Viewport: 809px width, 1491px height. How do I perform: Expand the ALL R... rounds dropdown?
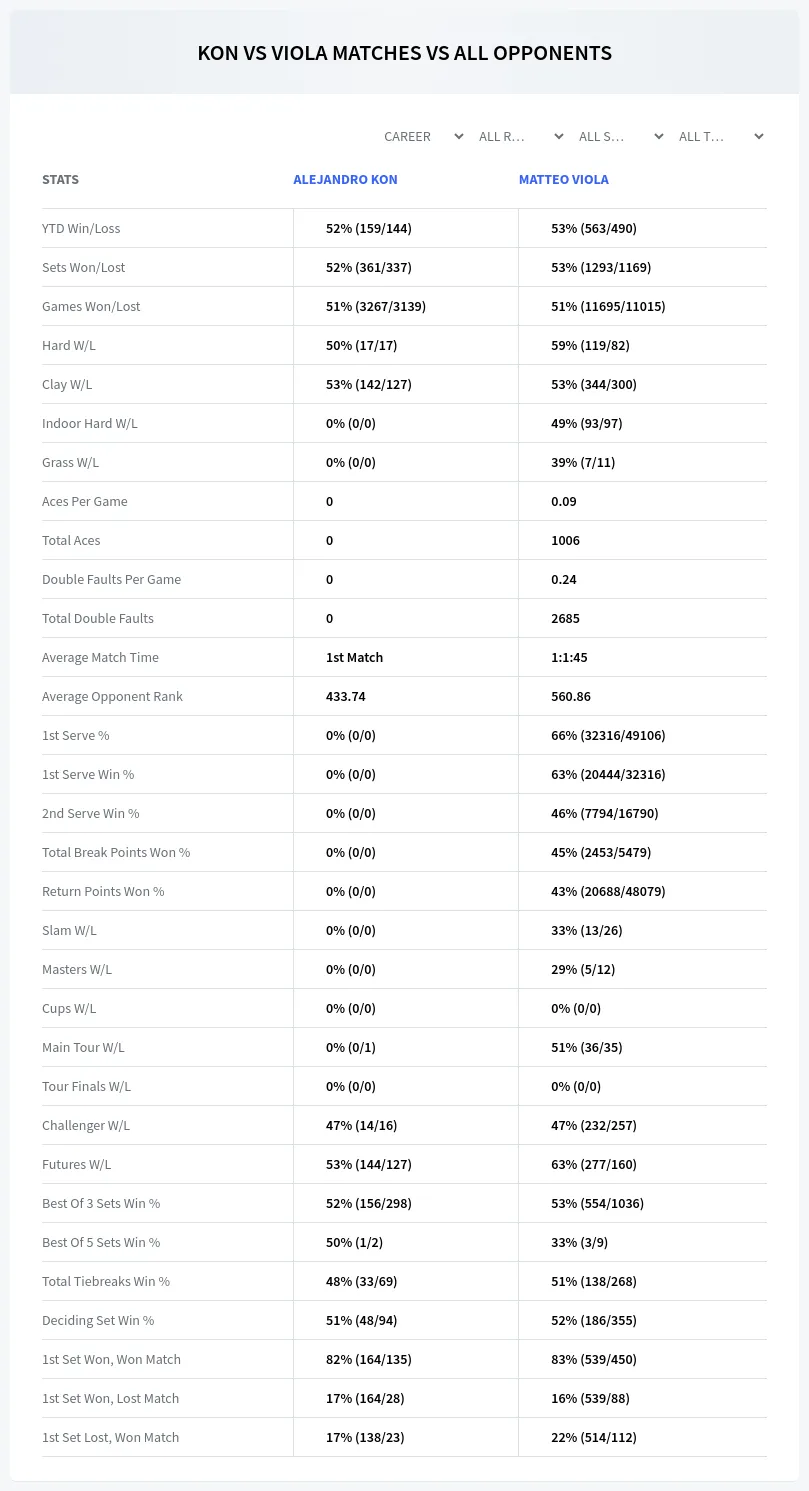pyautogui.click(x=522, y=136)
